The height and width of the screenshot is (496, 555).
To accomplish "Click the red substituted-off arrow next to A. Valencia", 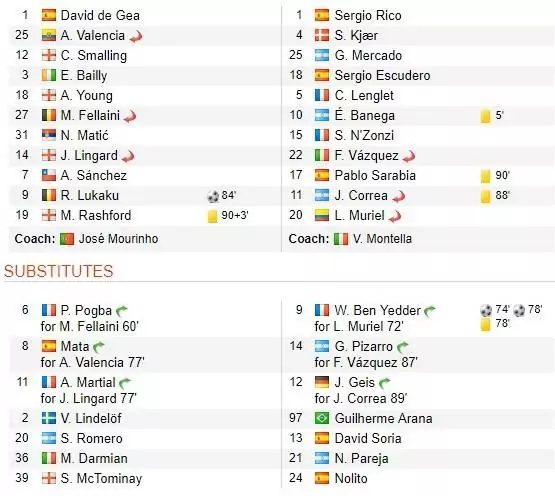I will [x=136, y=36].
